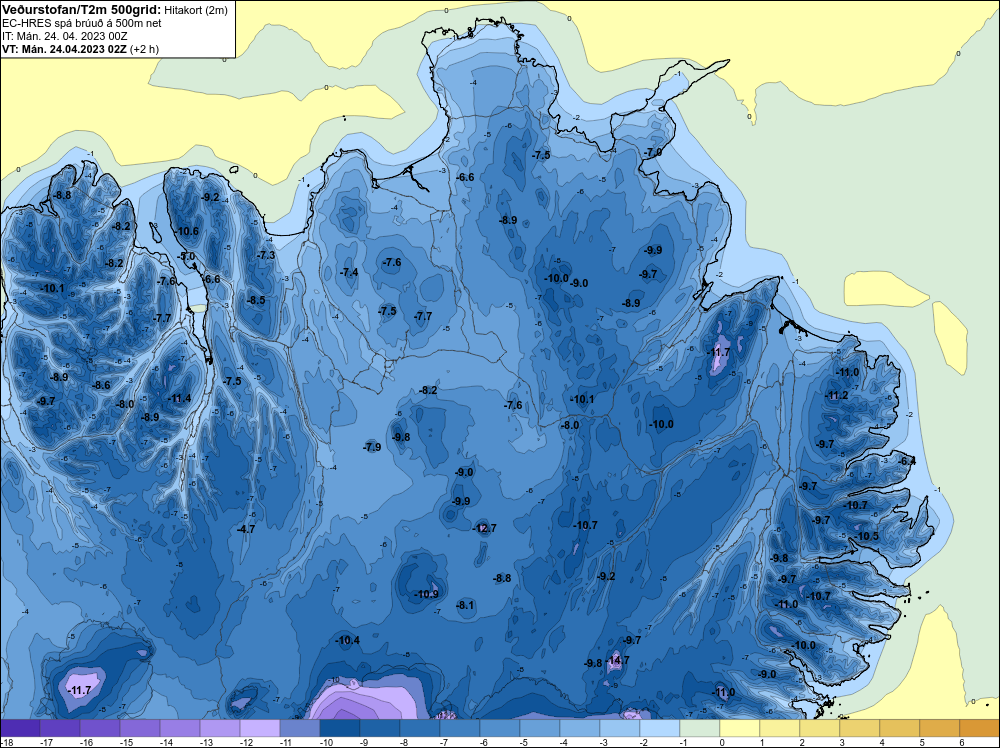Click the pale green legend swatch above -1

point(699,728)
